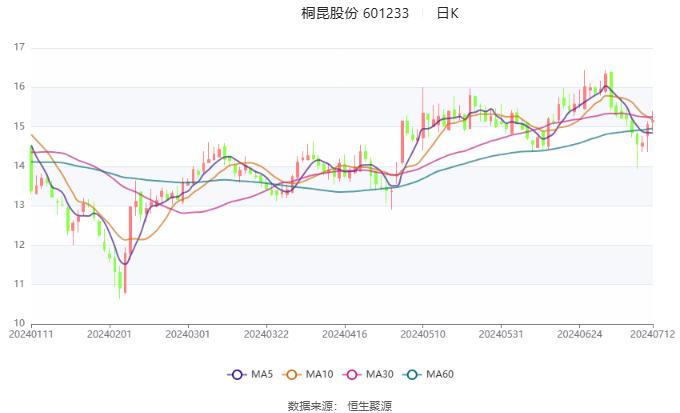Select the 20240624 date axis label
The width and height of the screenshot is (680, 413).
click(x=577, y=335)
